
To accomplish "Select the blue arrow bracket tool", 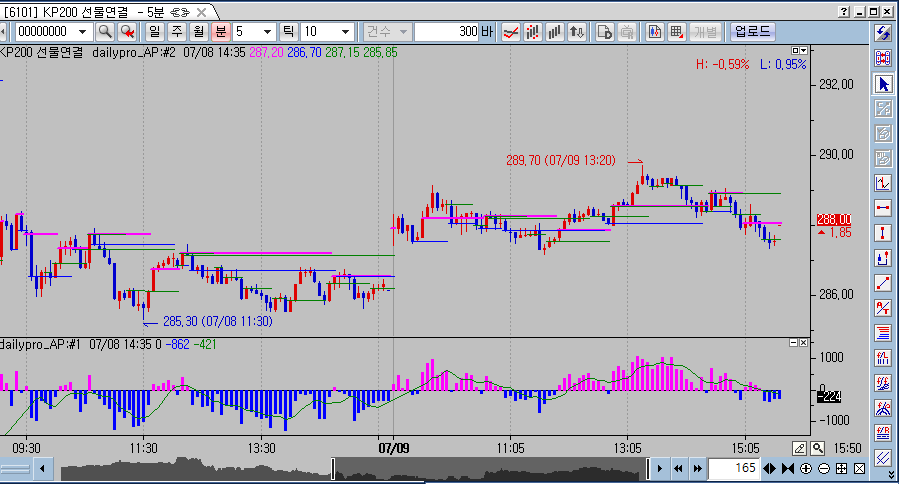I will pyautogui.click(x=883, y=258).
